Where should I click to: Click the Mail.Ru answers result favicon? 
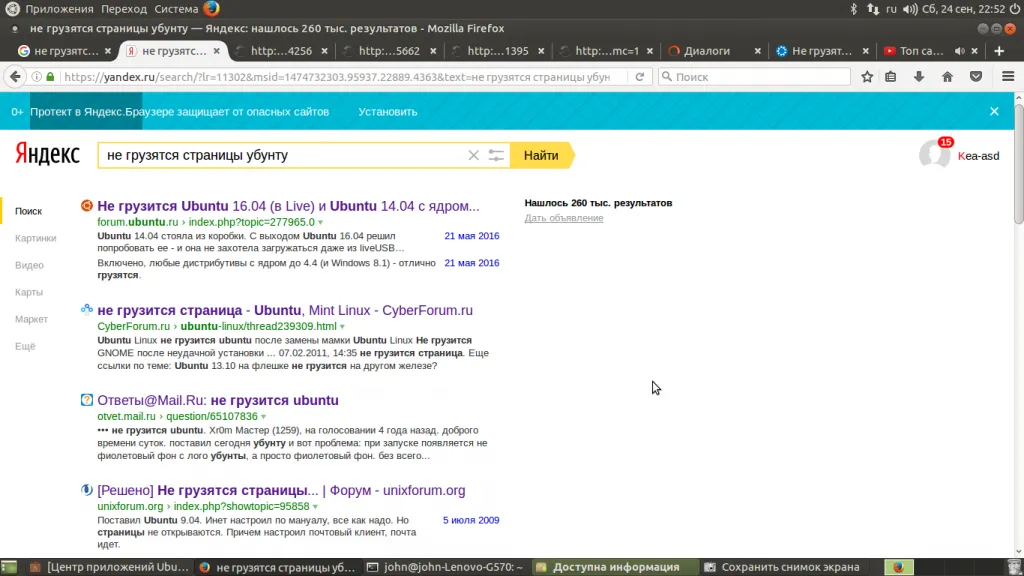pyautogui.click(x=86, y=400)
